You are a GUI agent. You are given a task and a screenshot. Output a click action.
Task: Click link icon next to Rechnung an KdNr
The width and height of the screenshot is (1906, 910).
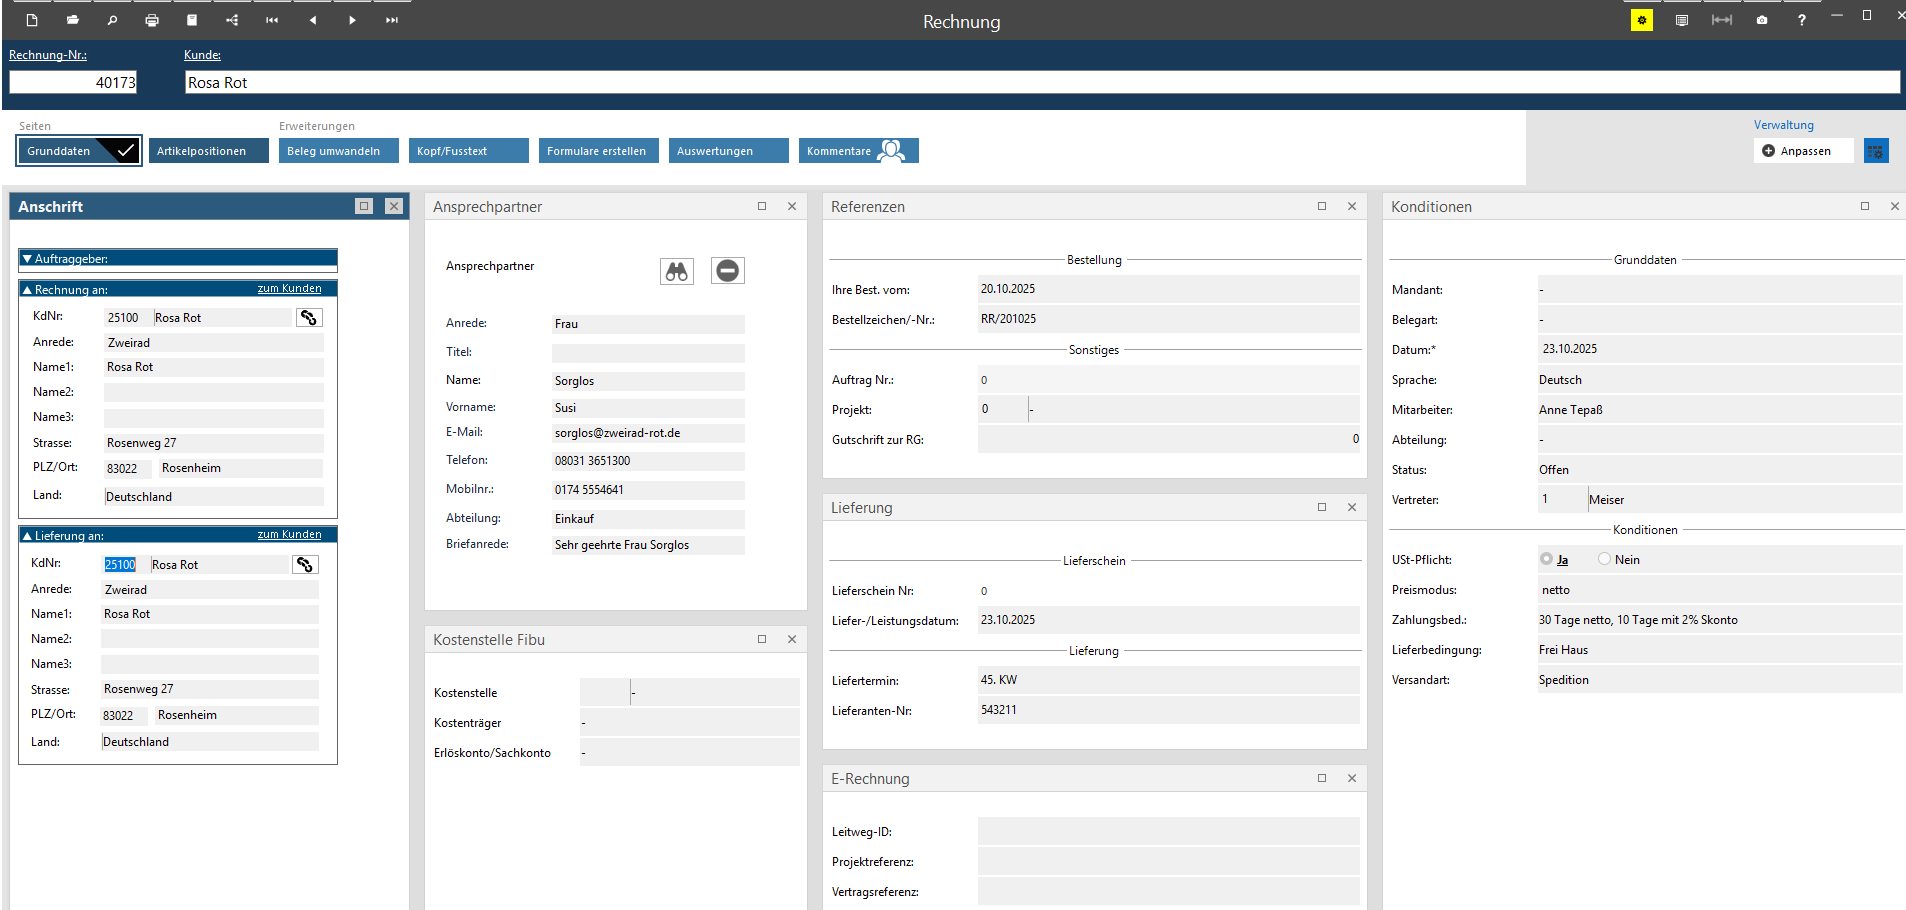point(309,317)
